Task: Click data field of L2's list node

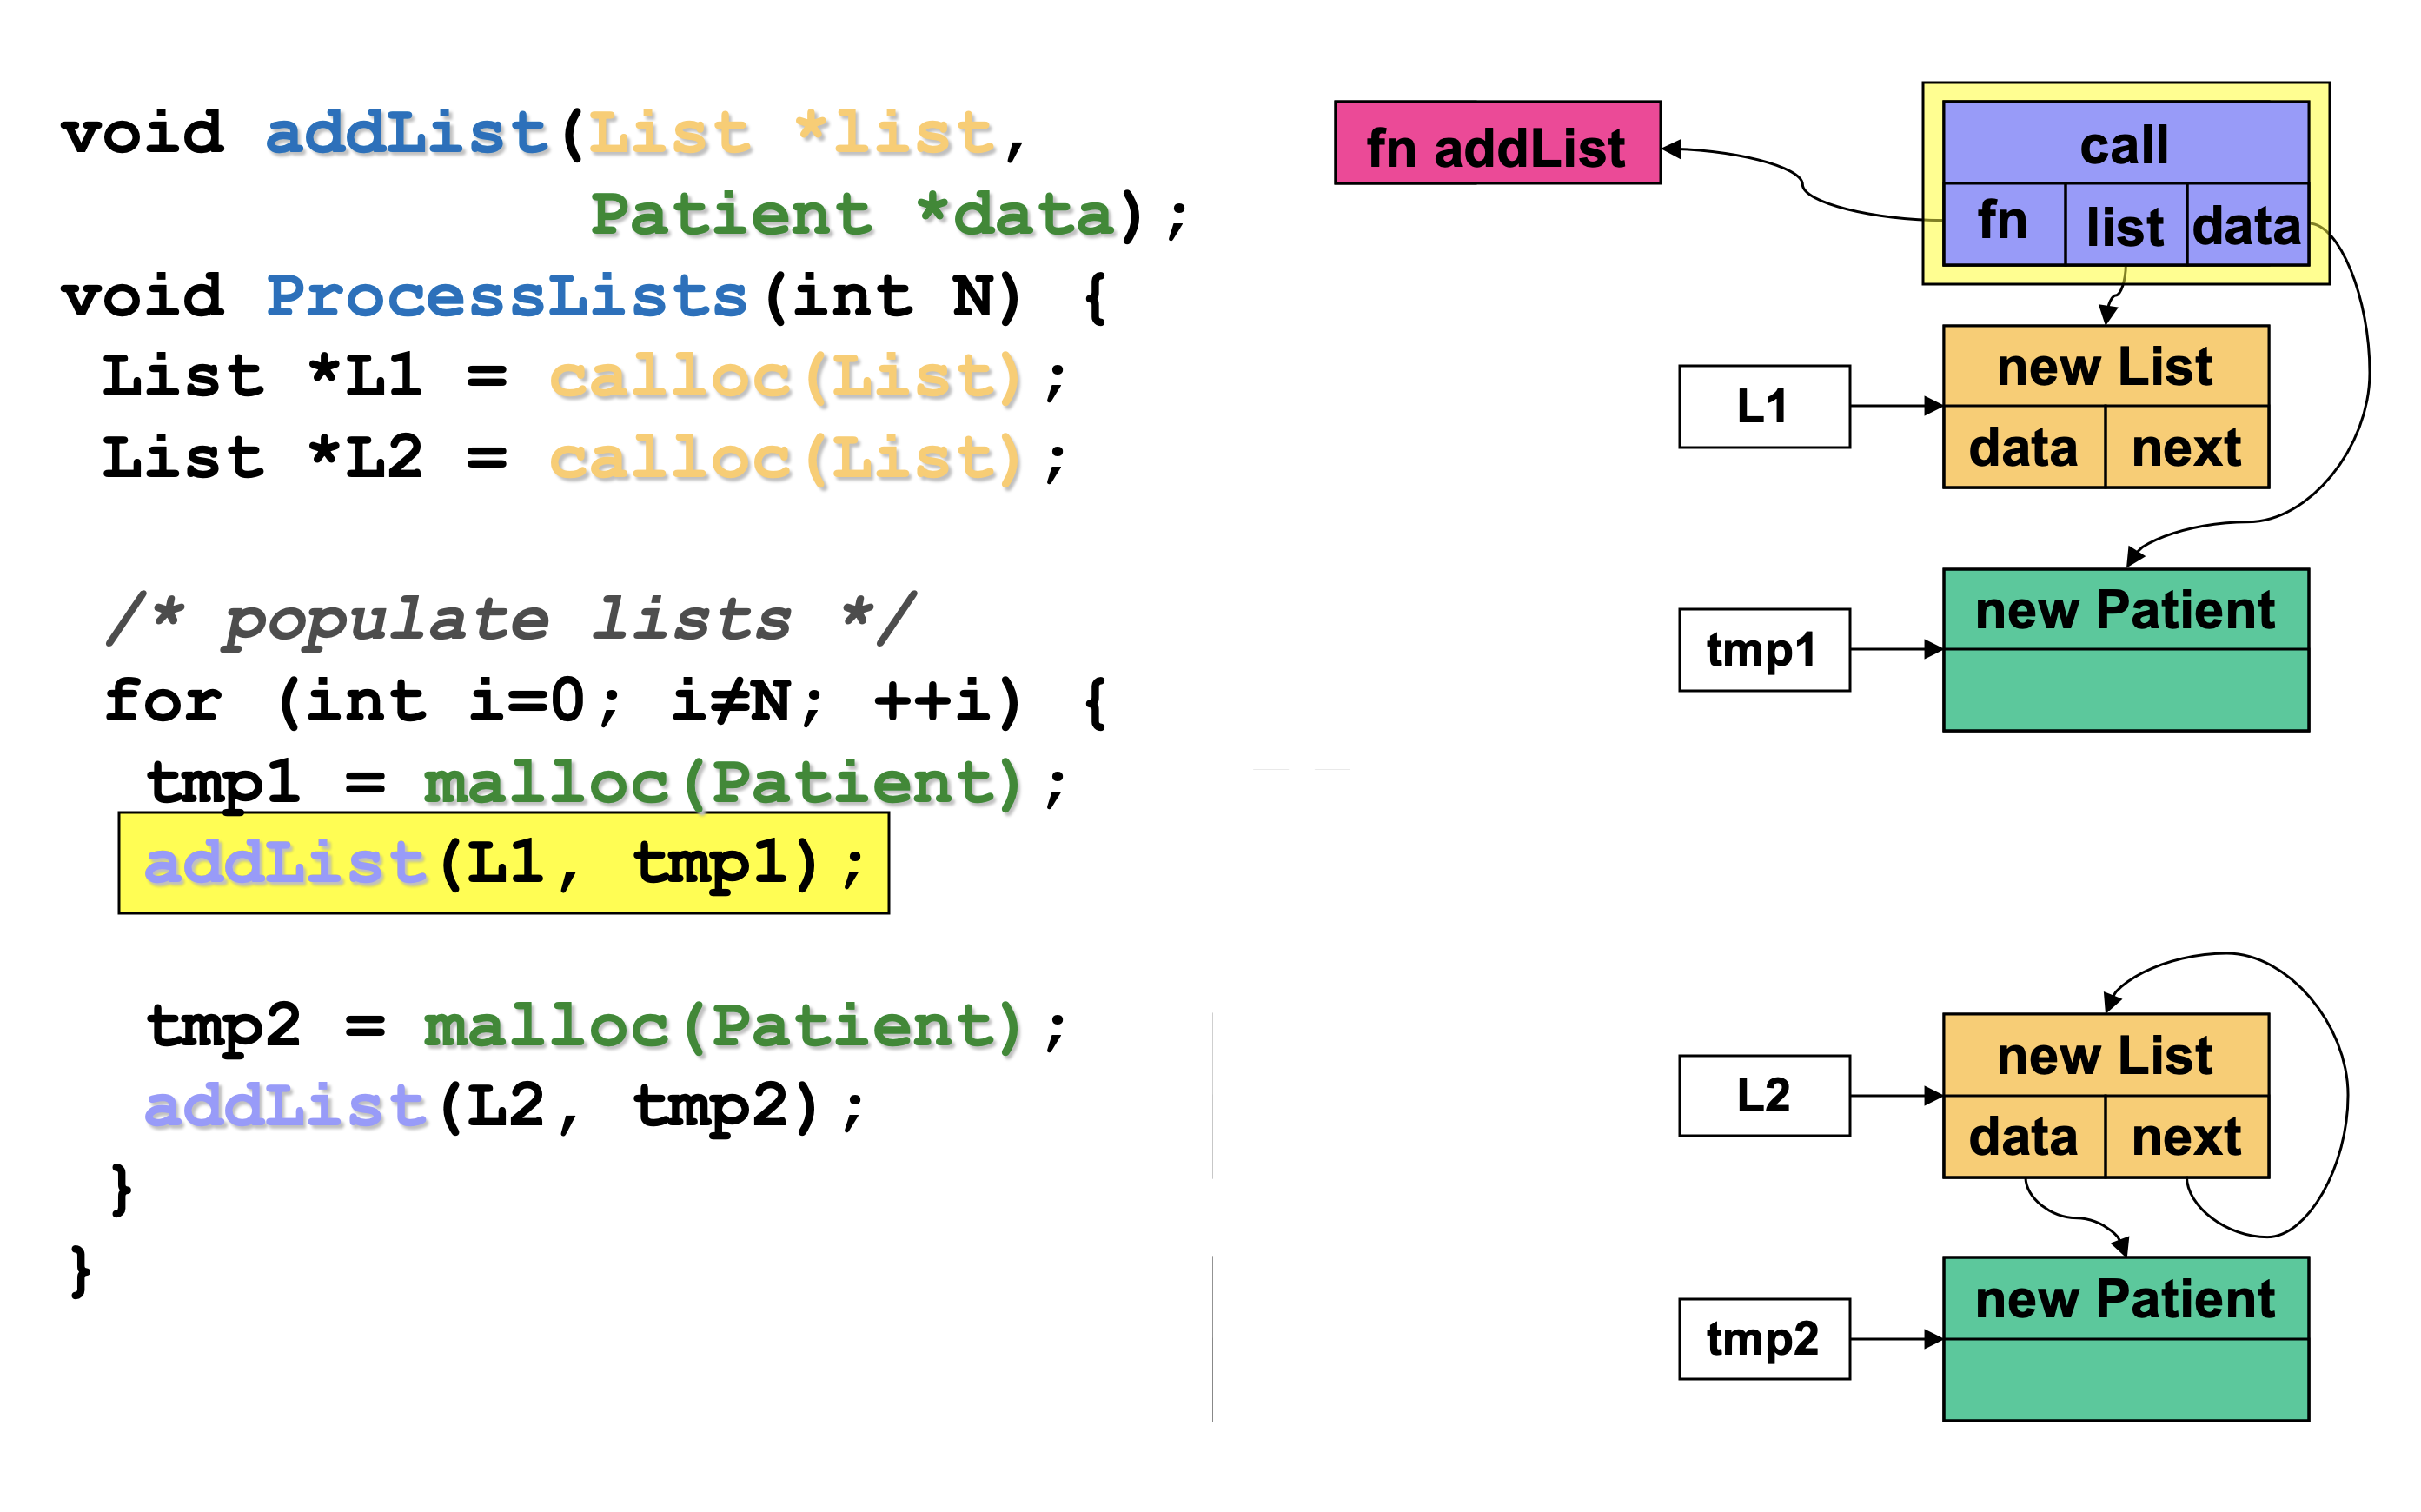Action: [2023, 1137]
